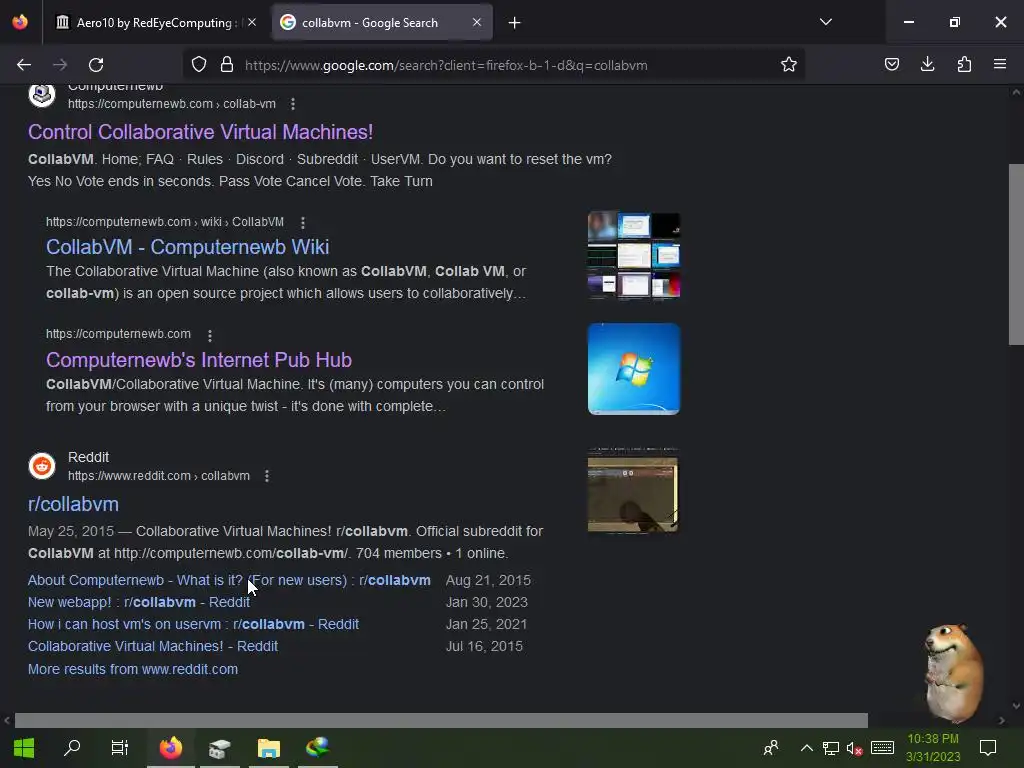The image size is (1024, 768).
Task: Click More results from www.reddit.com
Action: (133, 669)
